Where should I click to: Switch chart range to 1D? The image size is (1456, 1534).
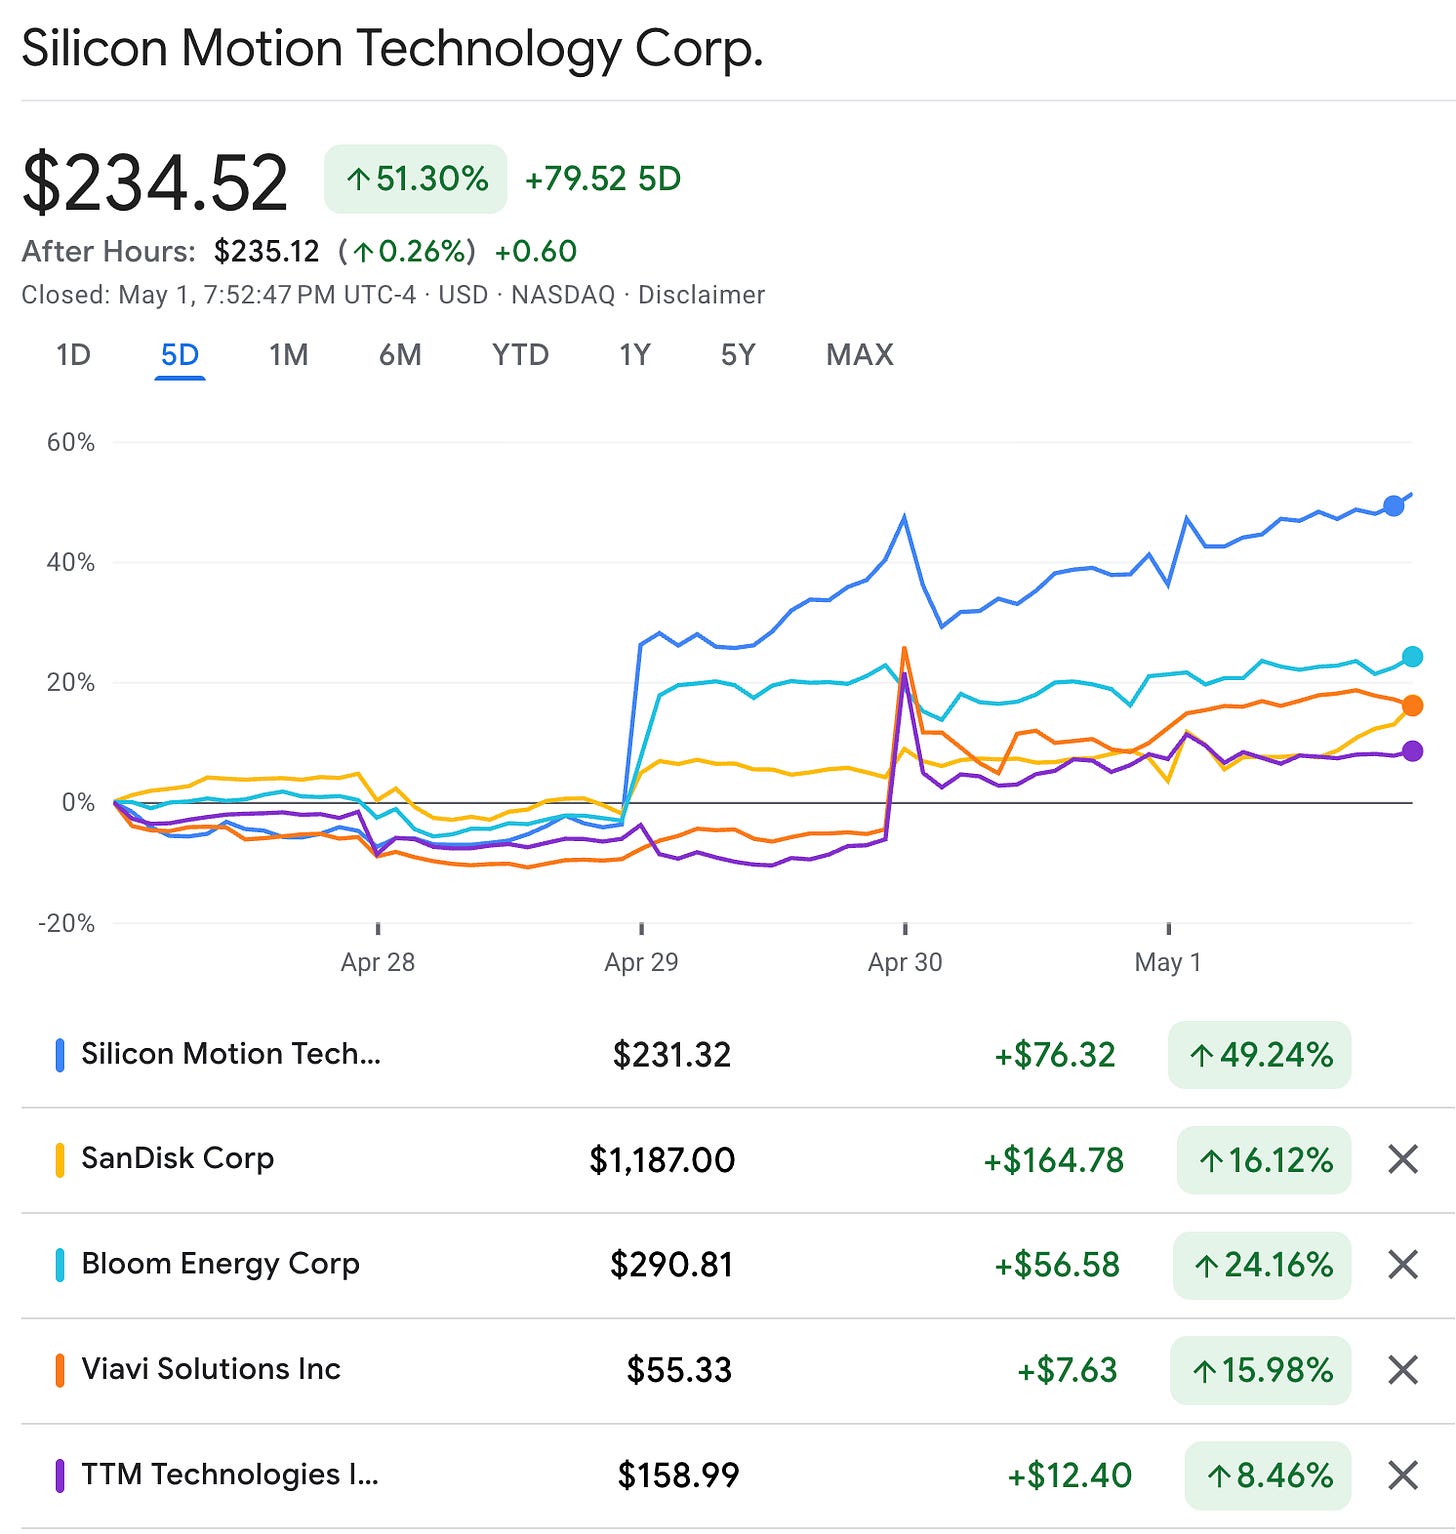coord(73,355)
